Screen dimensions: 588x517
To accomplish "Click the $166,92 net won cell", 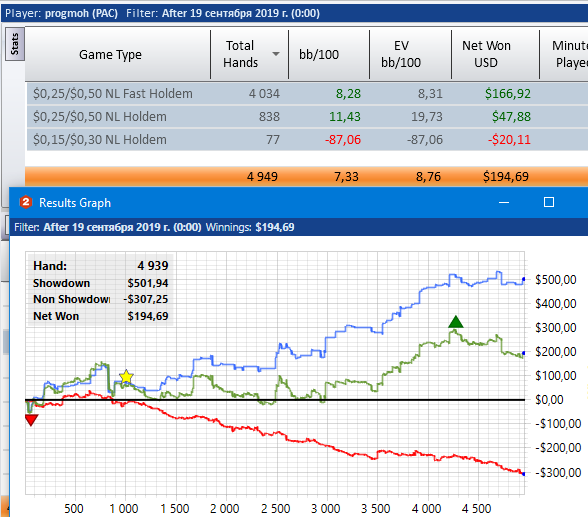I will [508, 93].
